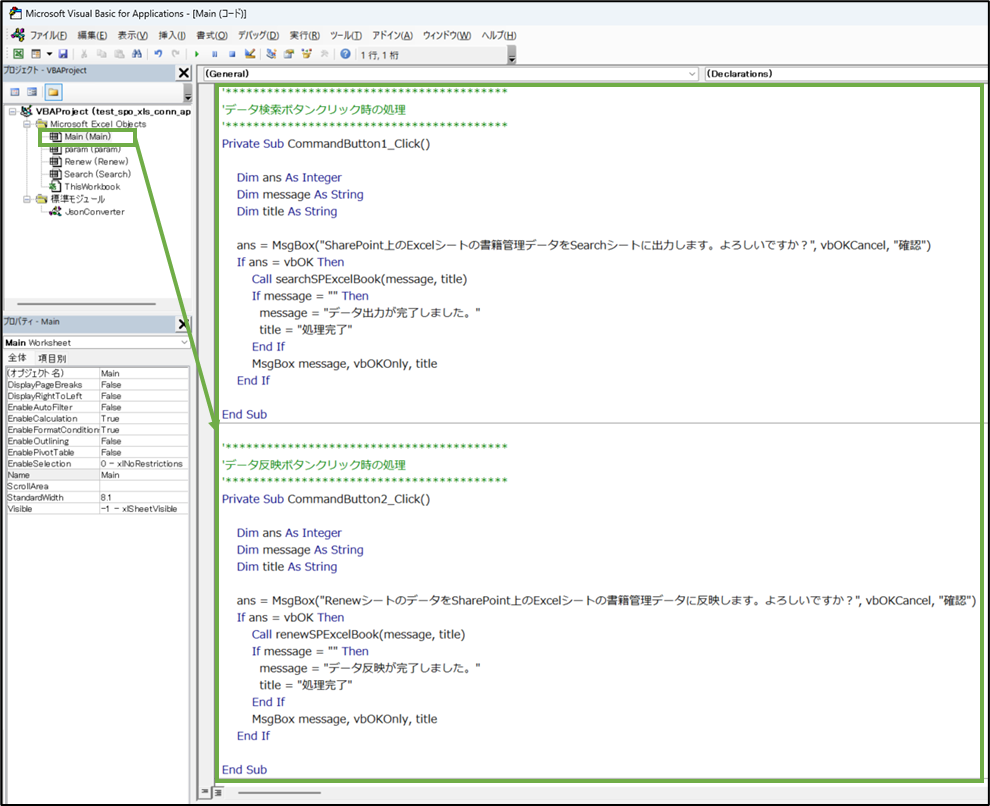Select Main (Main) in the project tree

tap(87, 136)
